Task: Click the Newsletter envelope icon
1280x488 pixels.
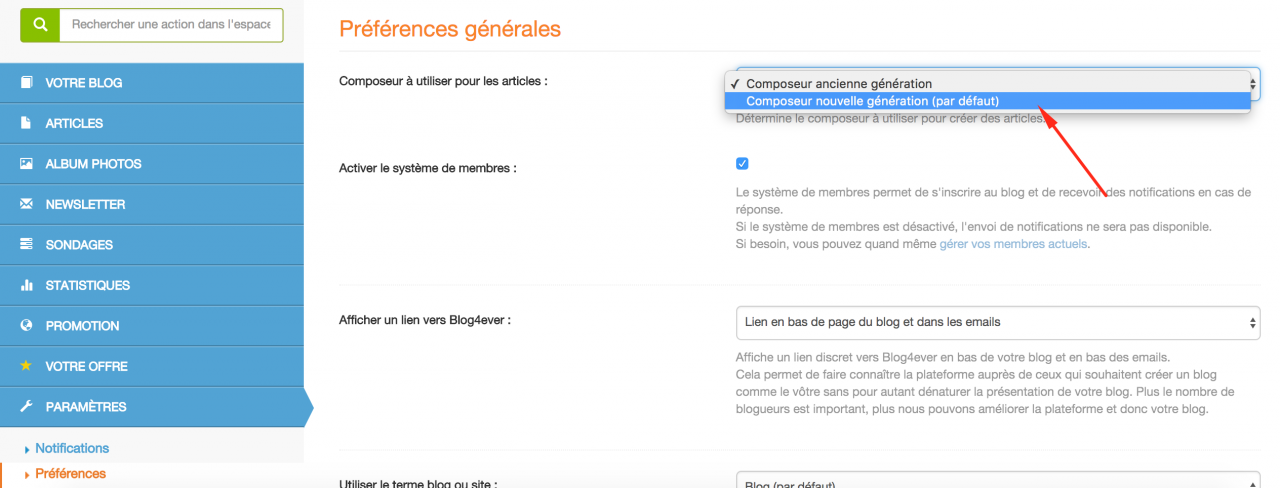Action: coord(26,204)
